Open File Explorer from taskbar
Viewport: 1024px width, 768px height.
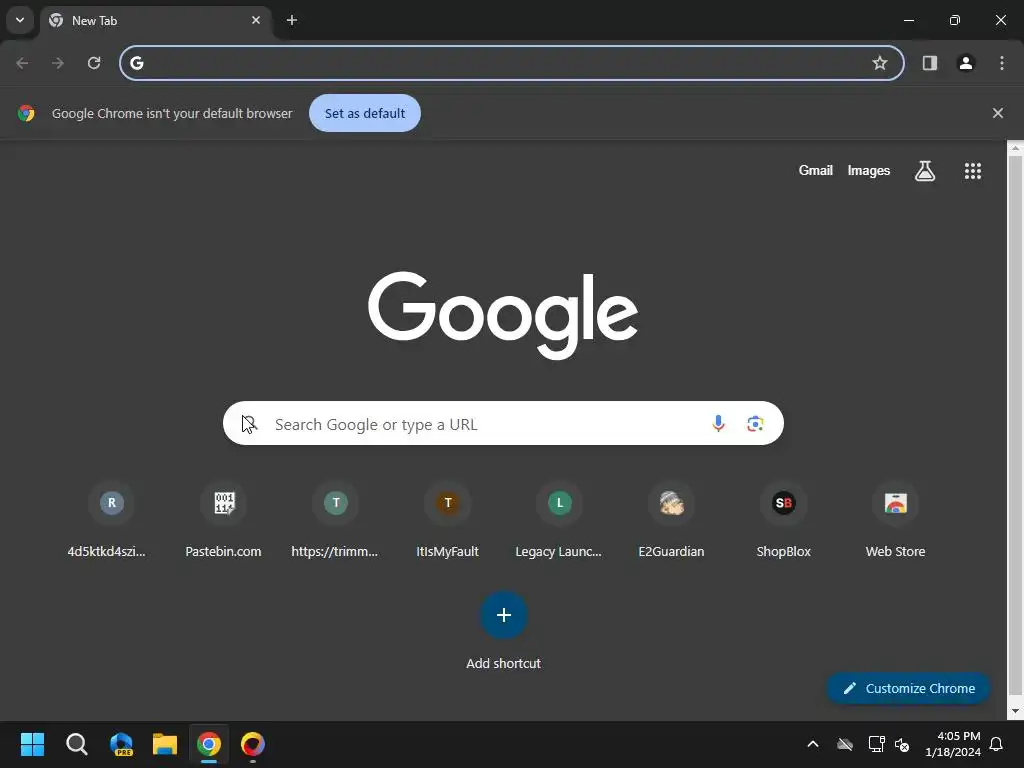coord(165,744)
